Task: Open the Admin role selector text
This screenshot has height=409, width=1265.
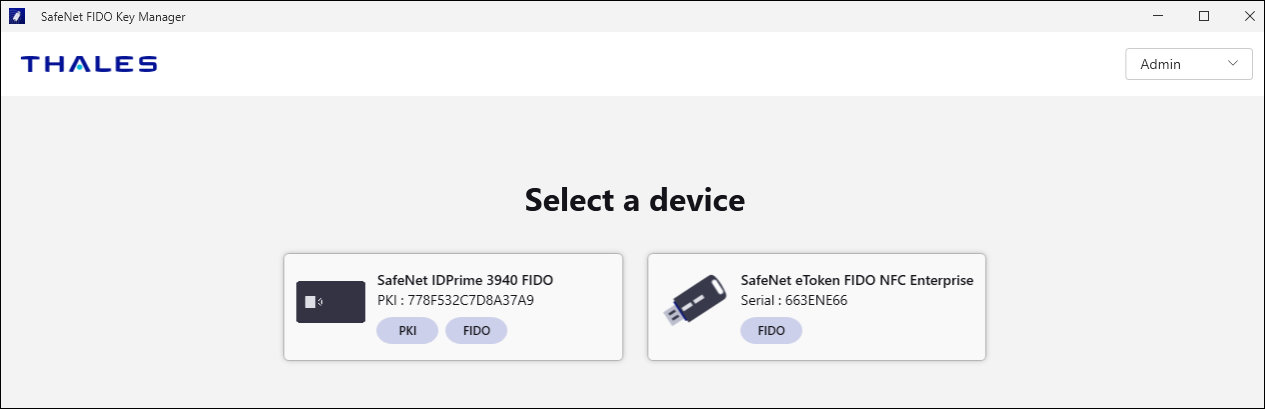Action: [1161, 64]
